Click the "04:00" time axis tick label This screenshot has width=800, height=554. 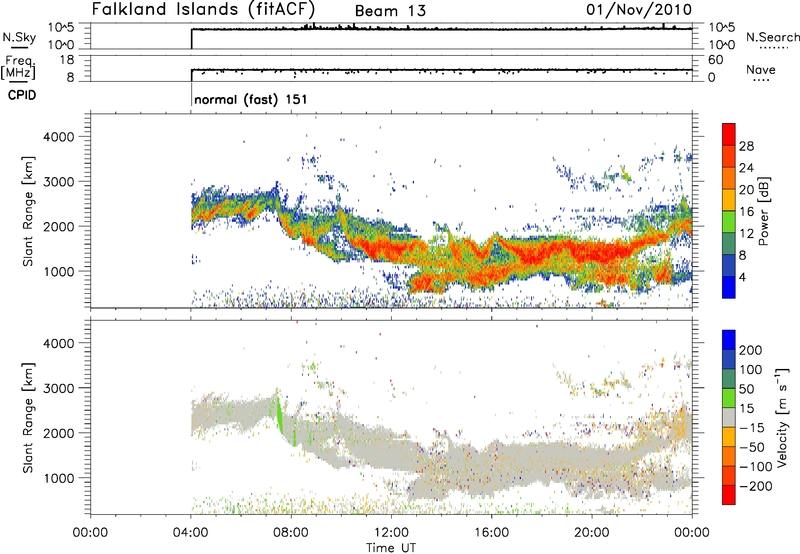[x=190, y=533]
